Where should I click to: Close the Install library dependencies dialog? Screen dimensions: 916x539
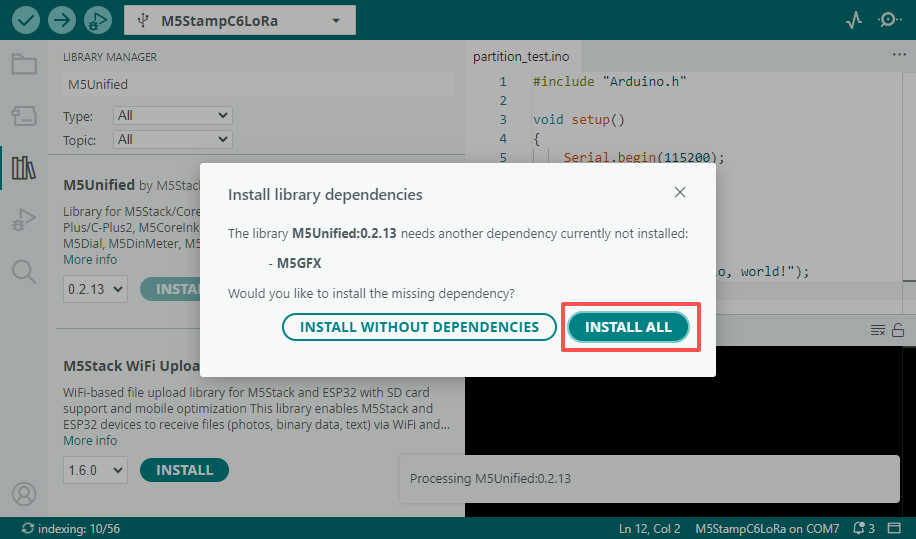point(680,192)
